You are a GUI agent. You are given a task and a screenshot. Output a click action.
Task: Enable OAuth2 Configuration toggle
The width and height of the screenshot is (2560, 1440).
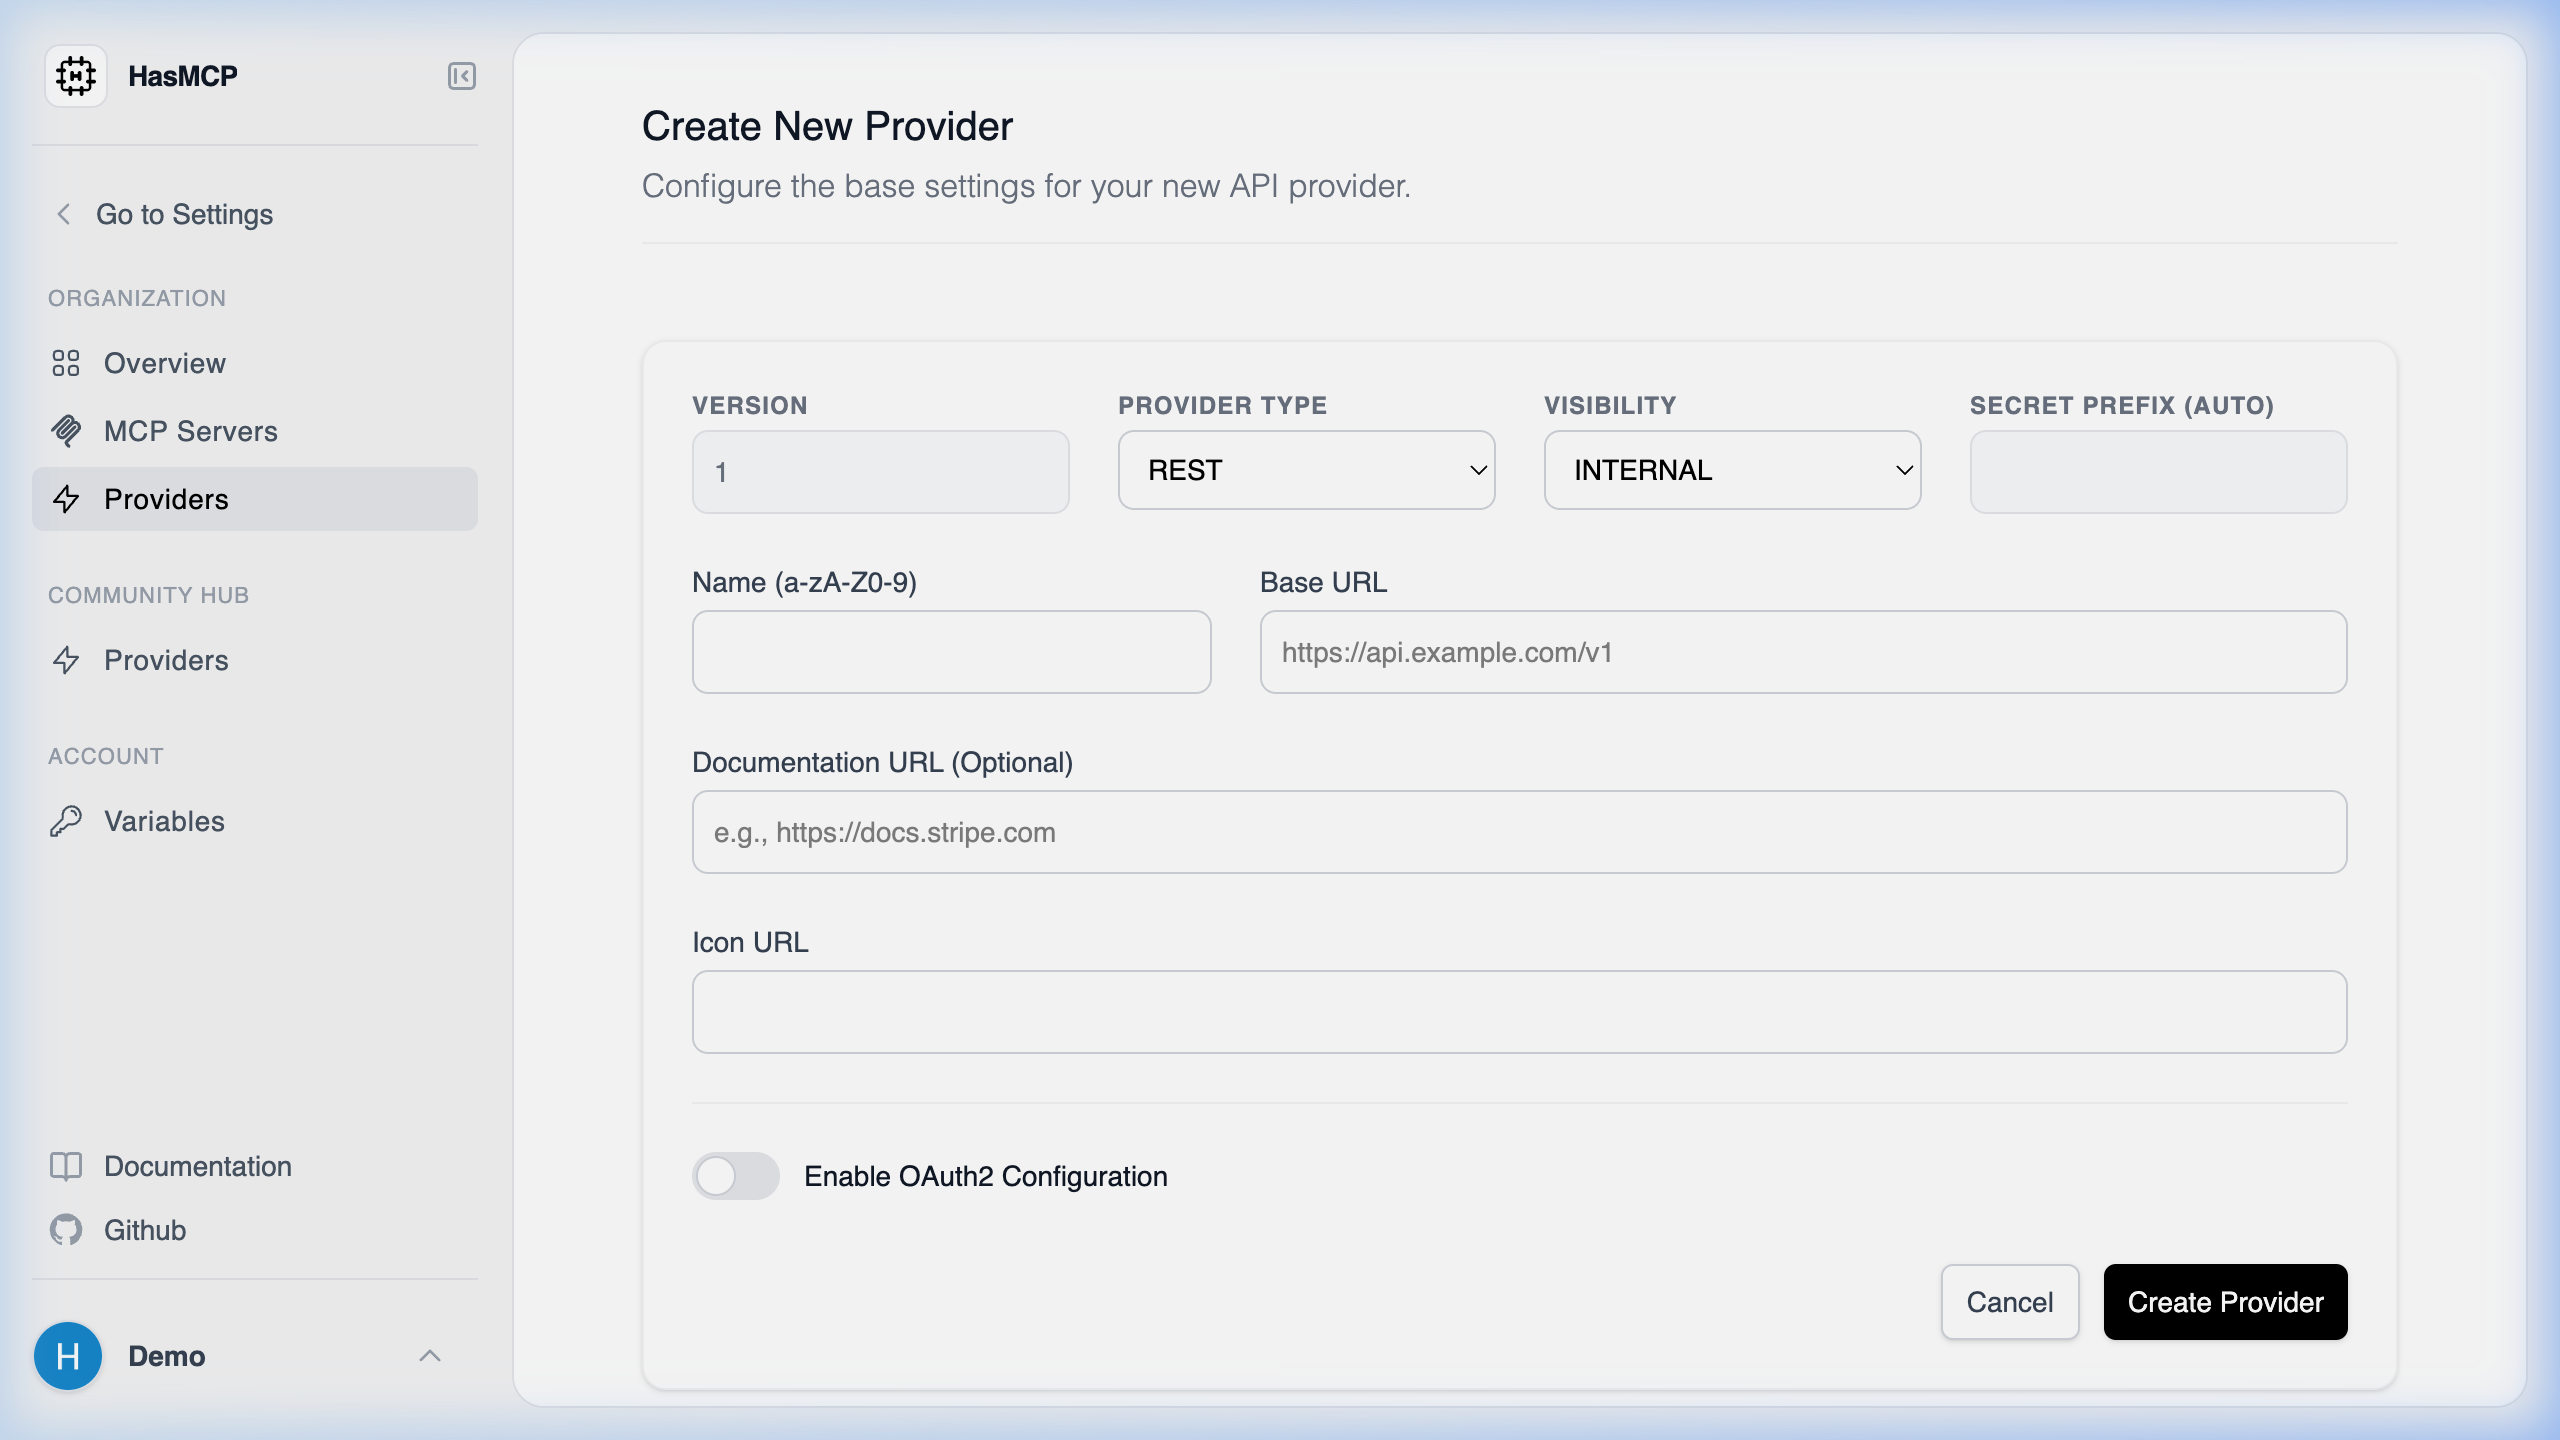pyautogui.click(x=736, y=1176)
